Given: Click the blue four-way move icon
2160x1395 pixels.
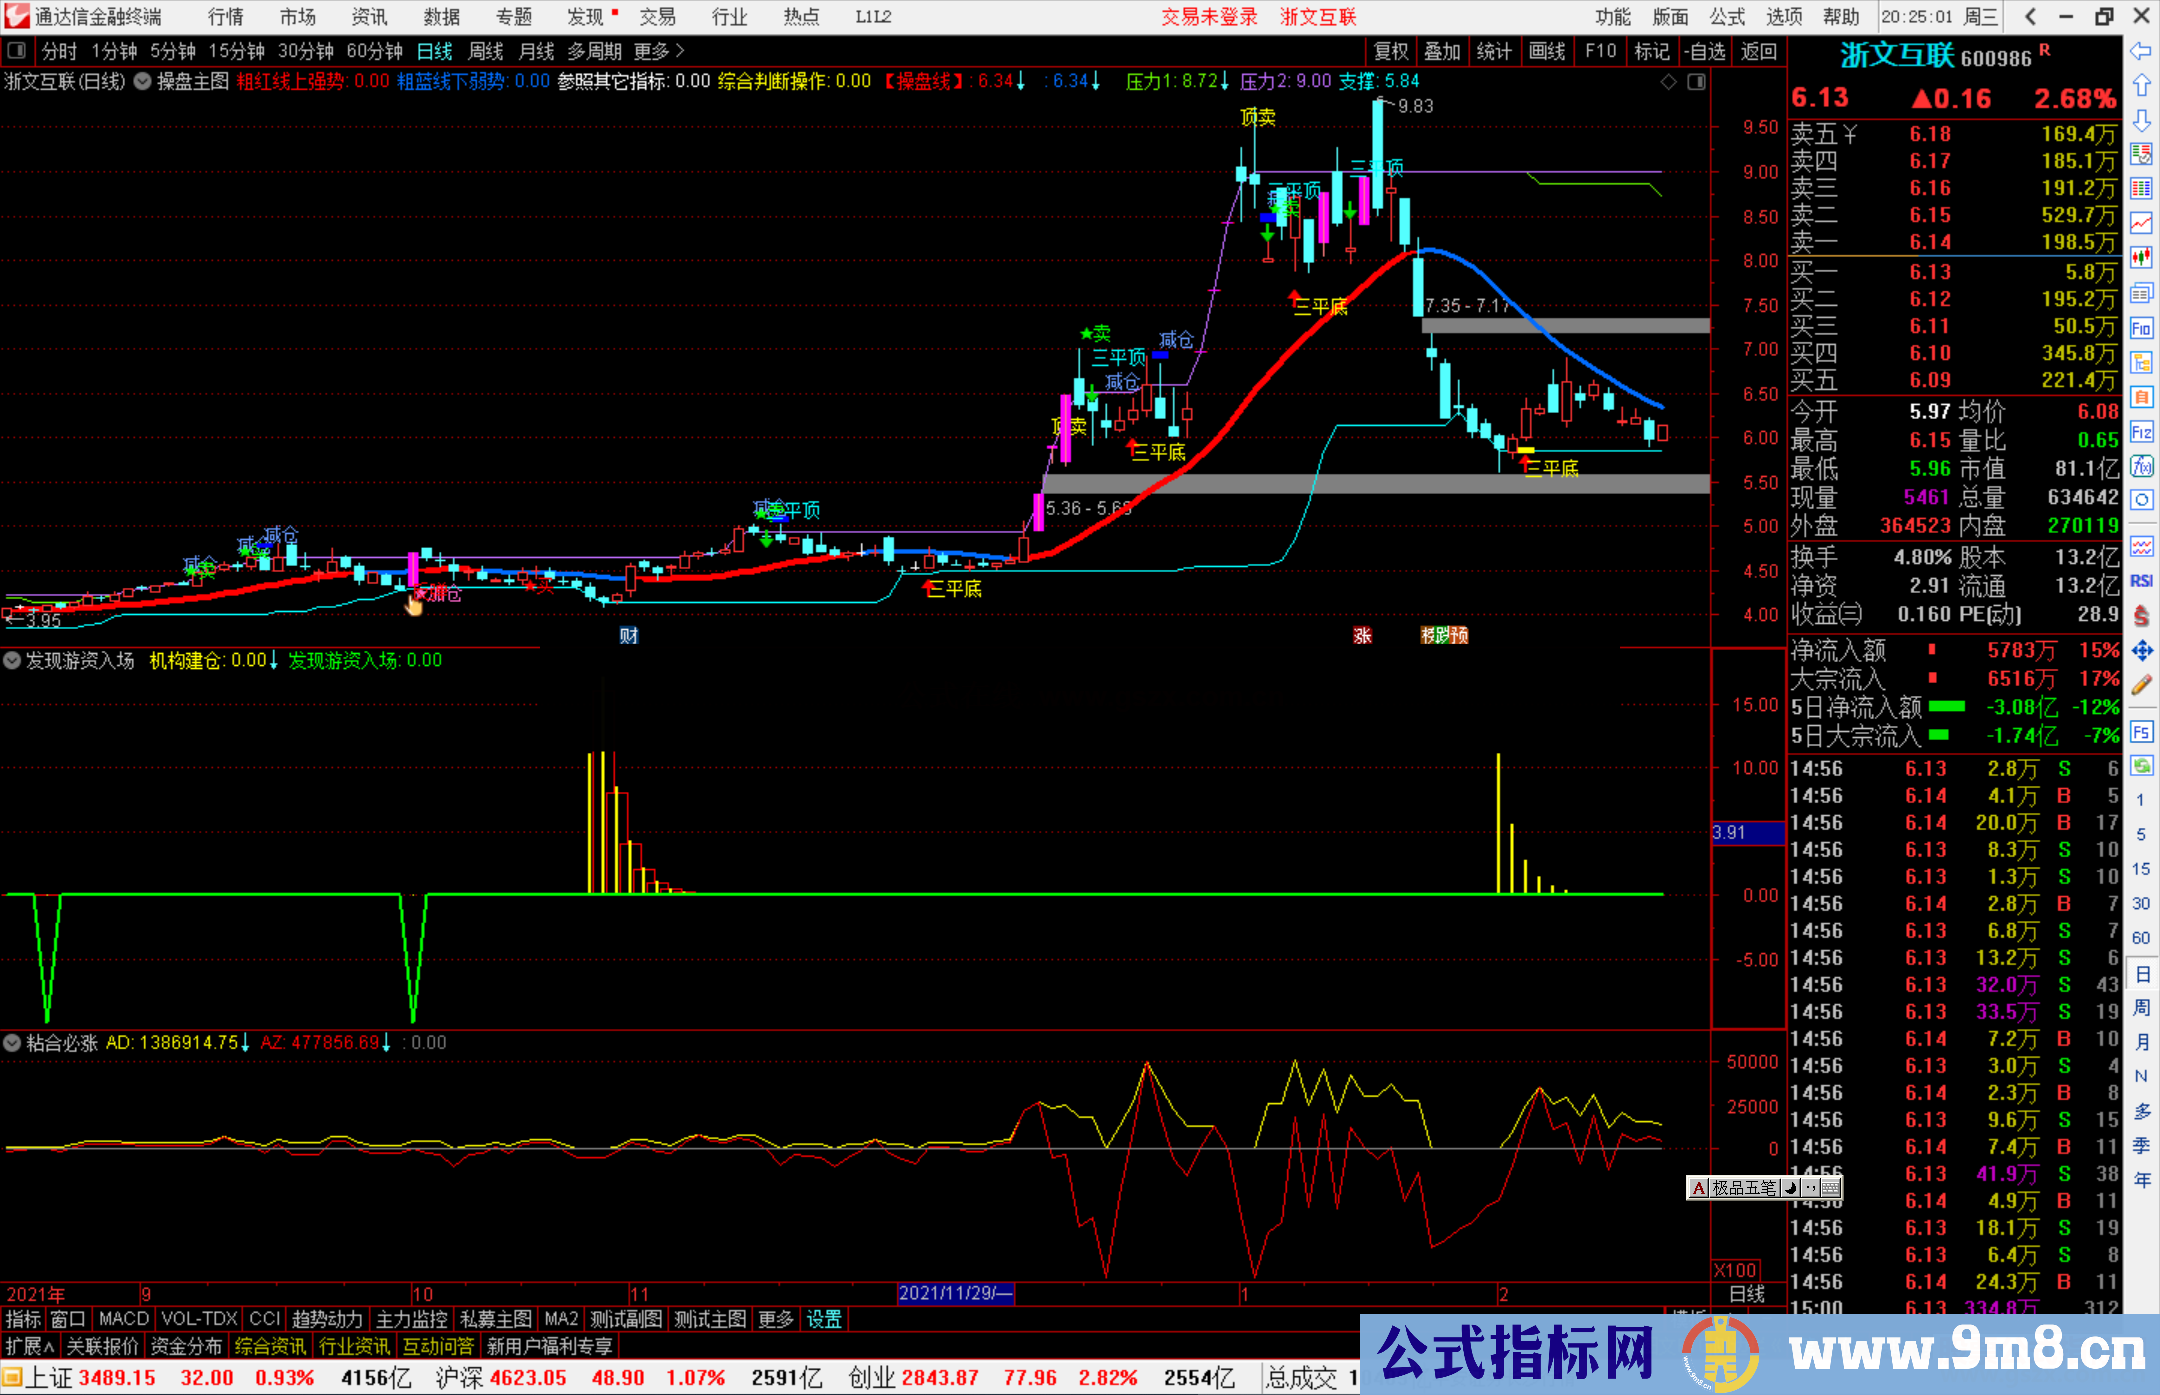Looking at the screenshot, I should [2141, 651].
